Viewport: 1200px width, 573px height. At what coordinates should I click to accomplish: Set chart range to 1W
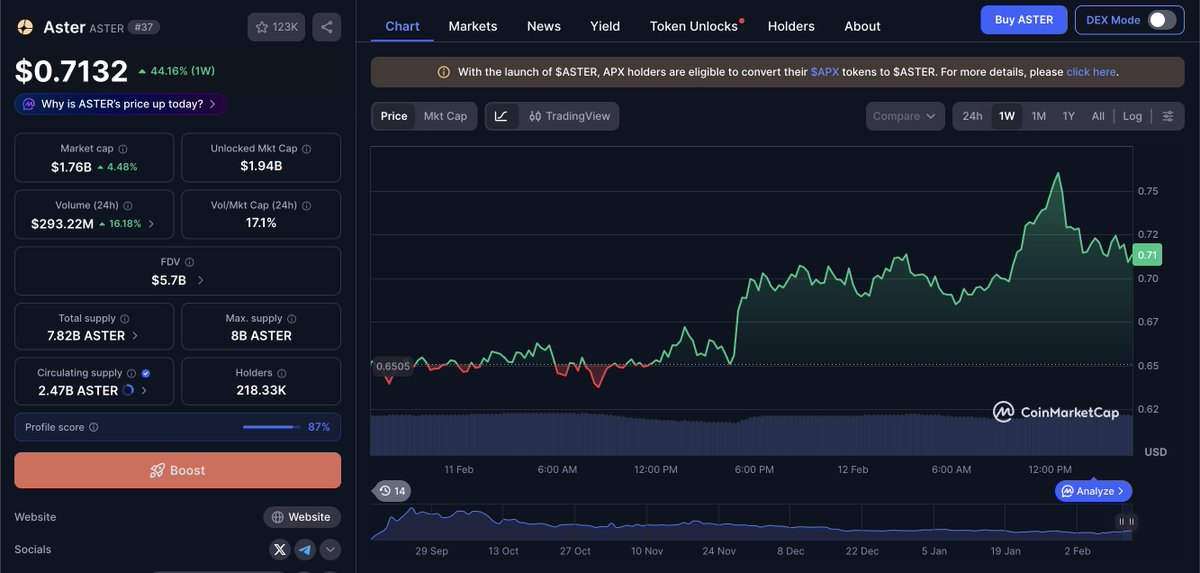(1007, 116)
